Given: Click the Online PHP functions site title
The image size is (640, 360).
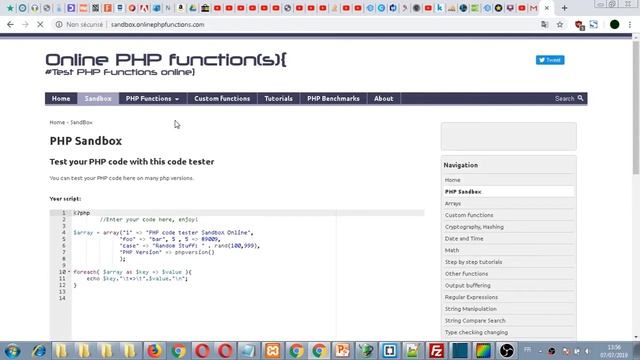Looking at the screenshot, I should tap(166, 60).
